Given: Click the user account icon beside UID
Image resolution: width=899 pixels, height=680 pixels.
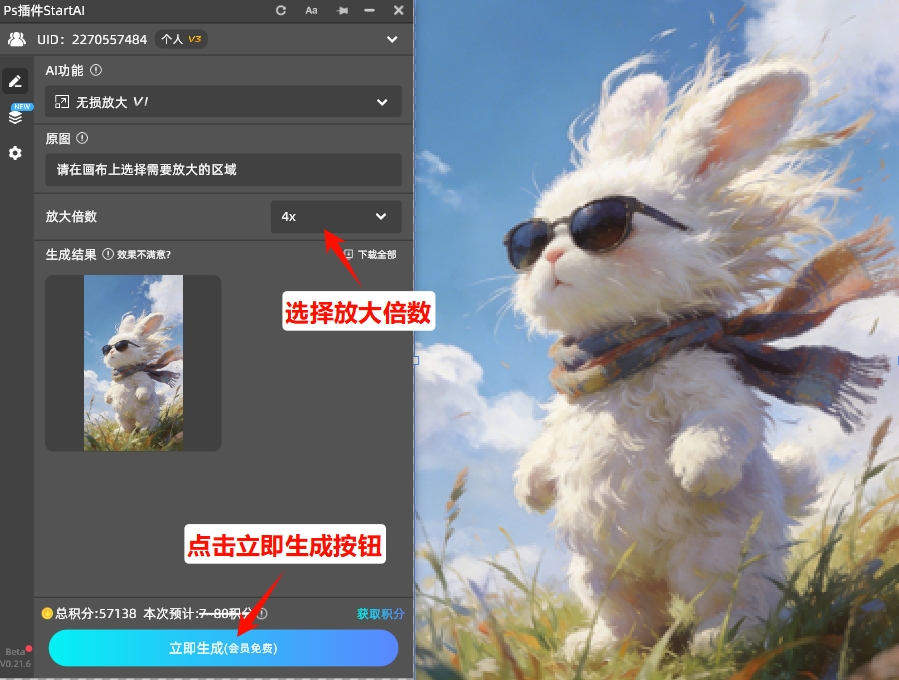Looking at the screenshot, I should 17,39.
